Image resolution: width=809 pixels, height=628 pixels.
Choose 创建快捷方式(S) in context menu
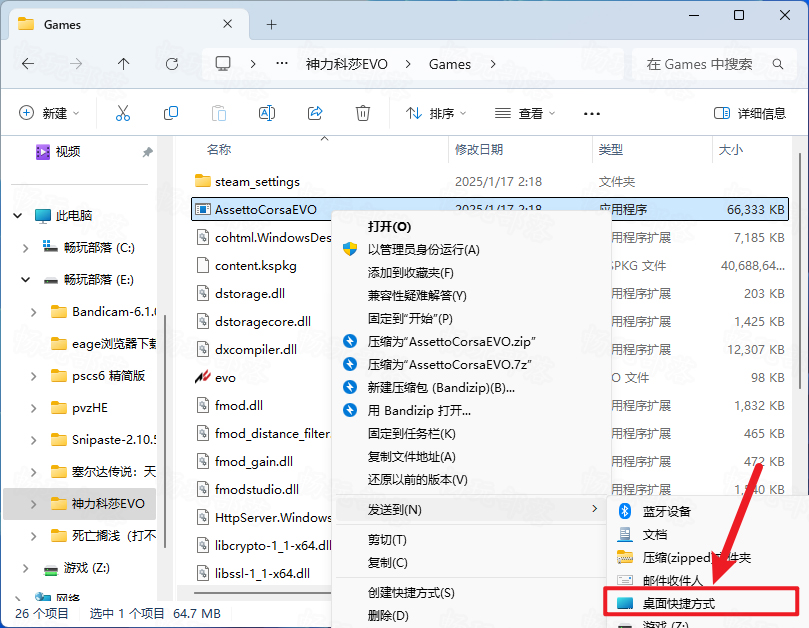tap(411, 592)
